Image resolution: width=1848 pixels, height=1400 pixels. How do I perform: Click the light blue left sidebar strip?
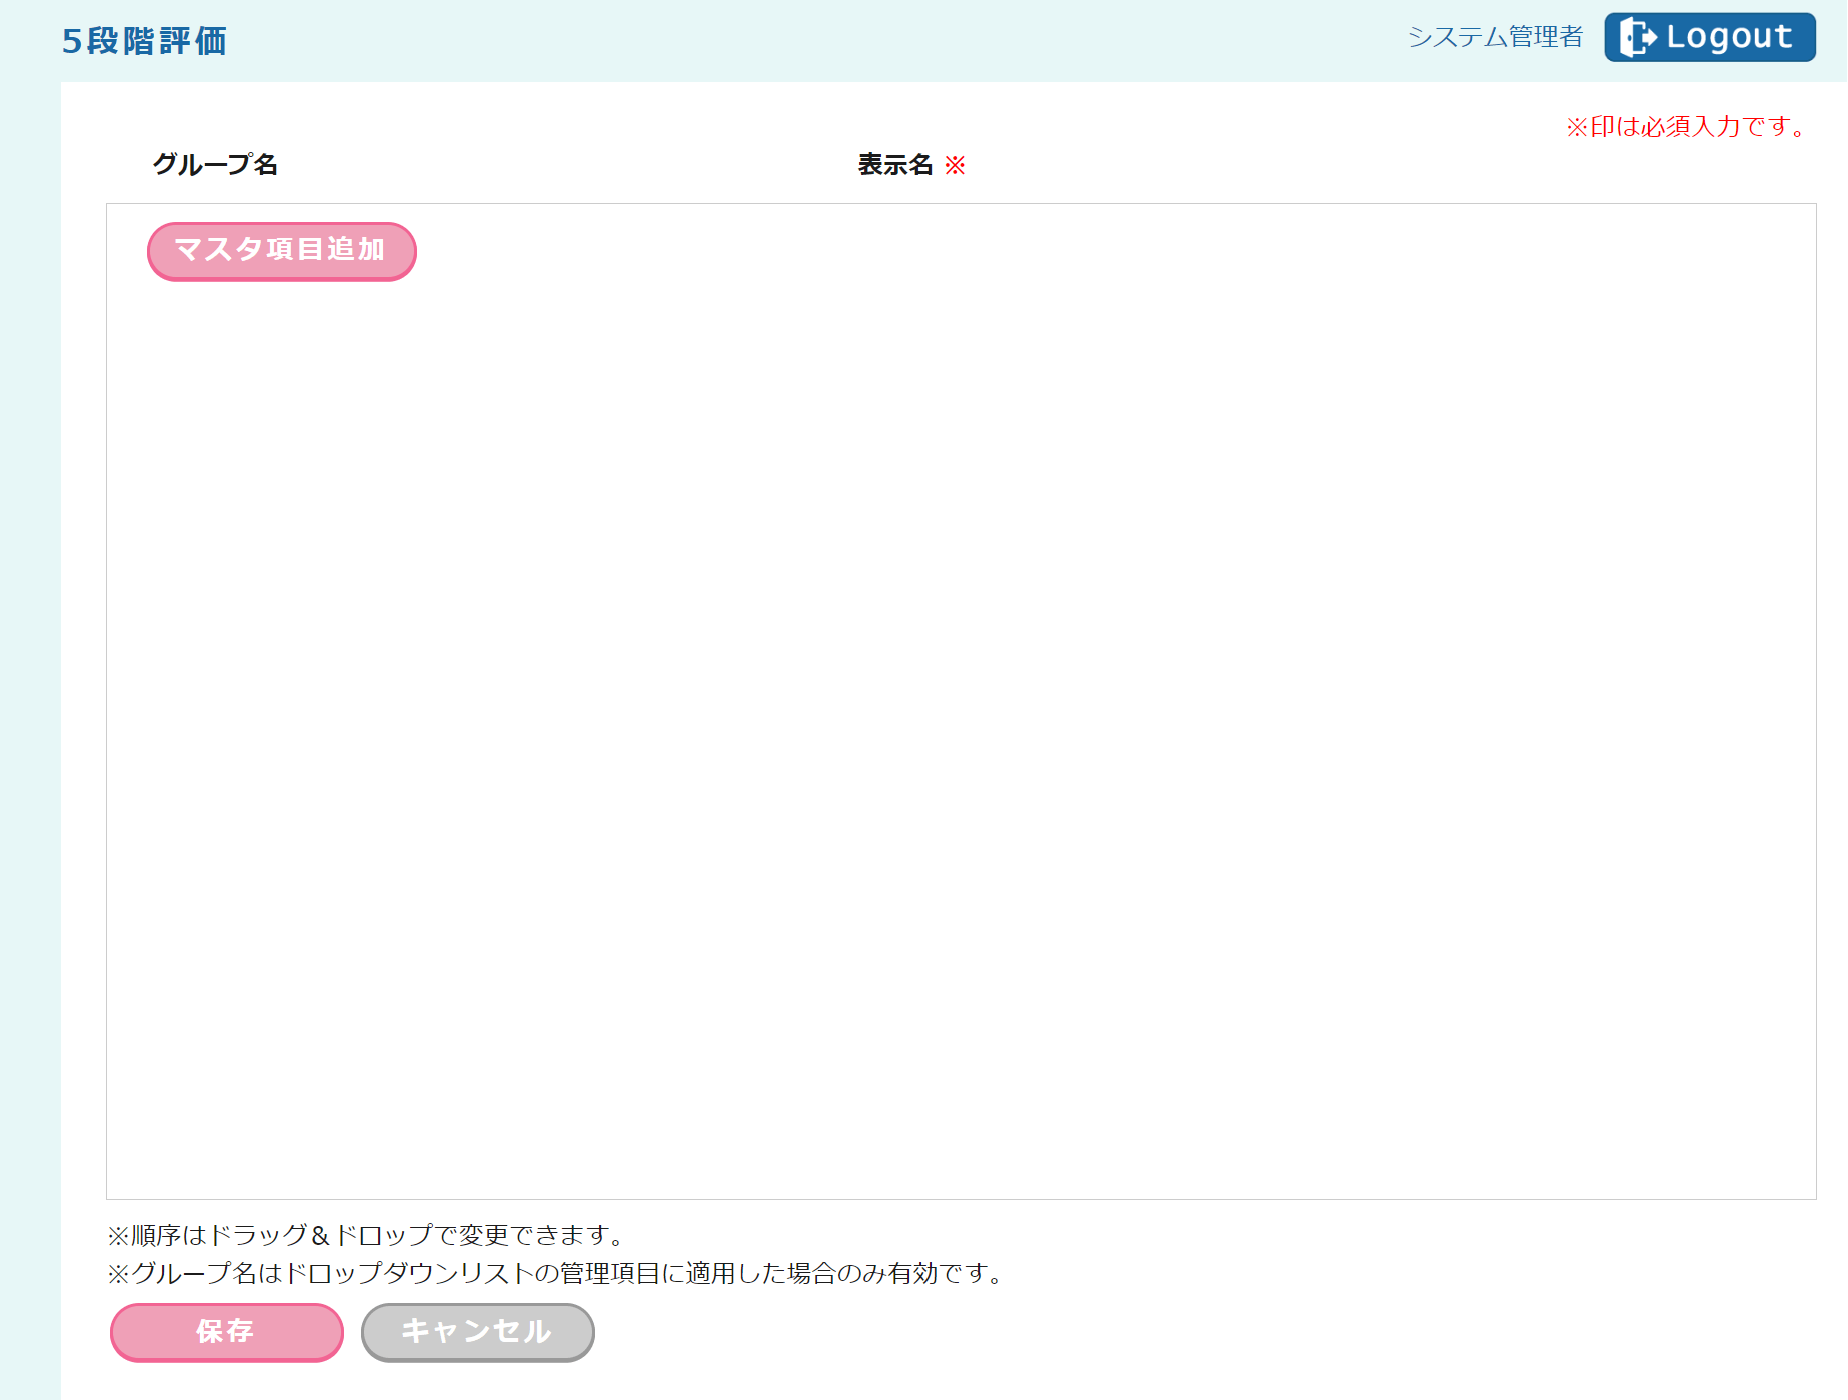pyautogui.click(x=30, y=700)
